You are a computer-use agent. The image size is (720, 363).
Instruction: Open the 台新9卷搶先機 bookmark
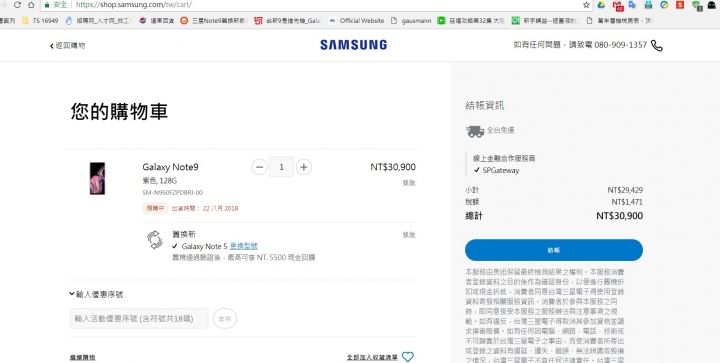tap(288, 21)
